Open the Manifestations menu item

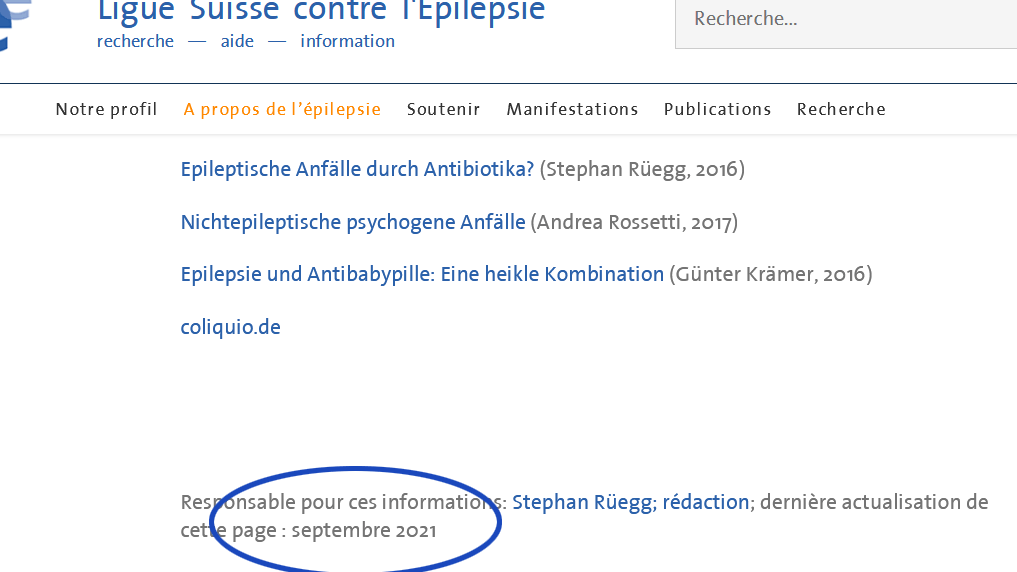572,109
